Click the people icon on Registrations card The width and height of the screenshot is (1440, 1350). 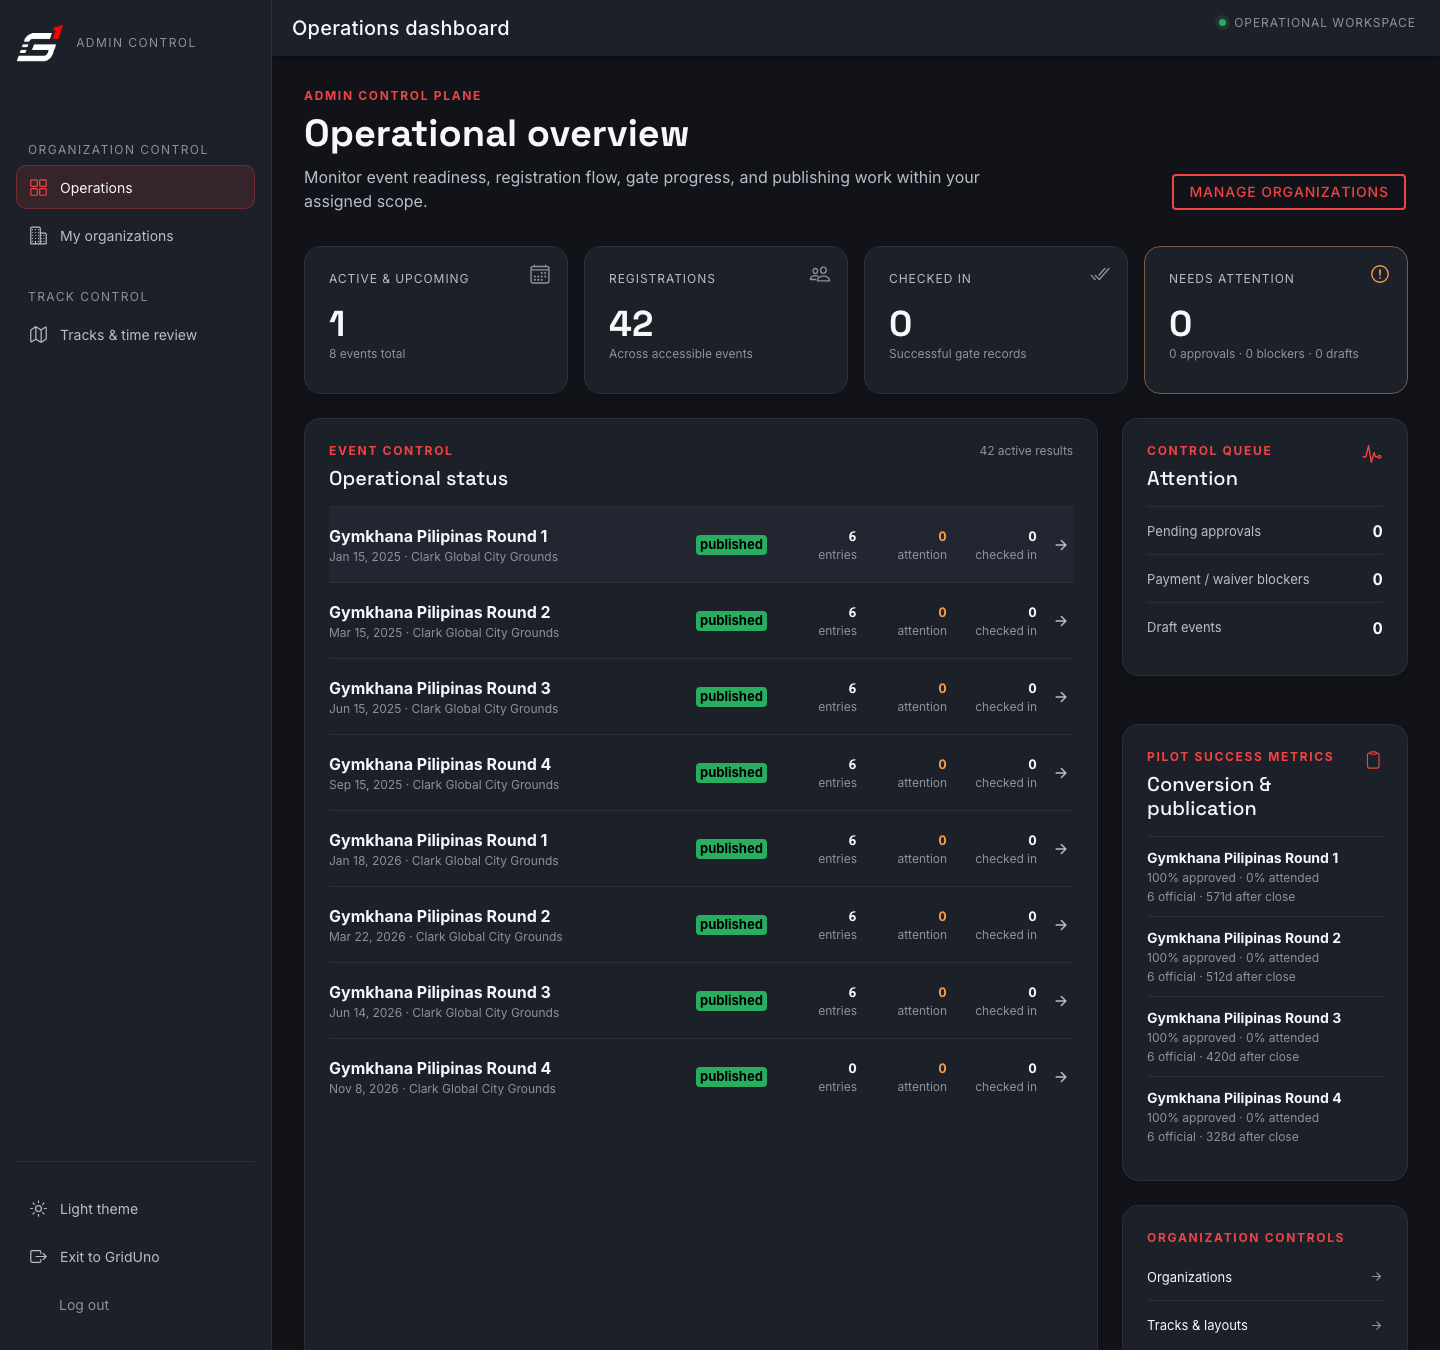pyautogui.click(x=820, y=274)
